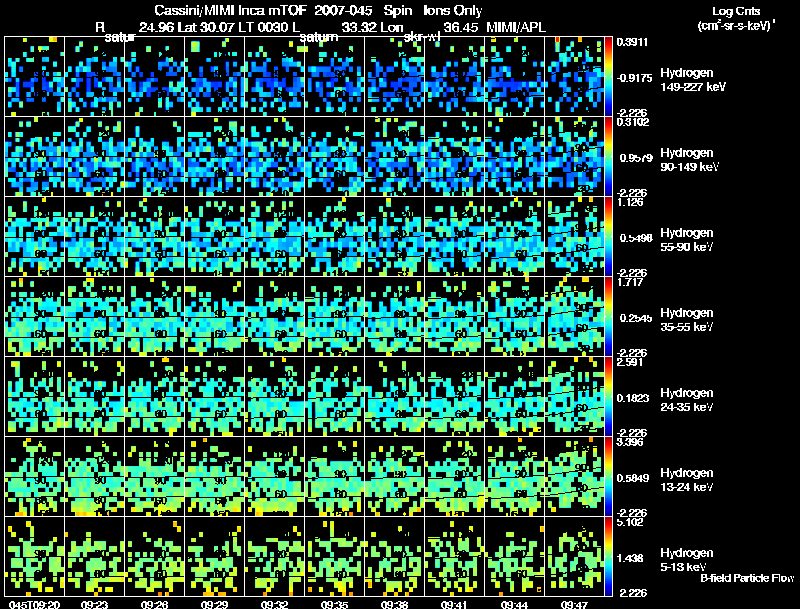Click the 045T09:20 time label
The image size is (800, 609).
pos(34,604)
